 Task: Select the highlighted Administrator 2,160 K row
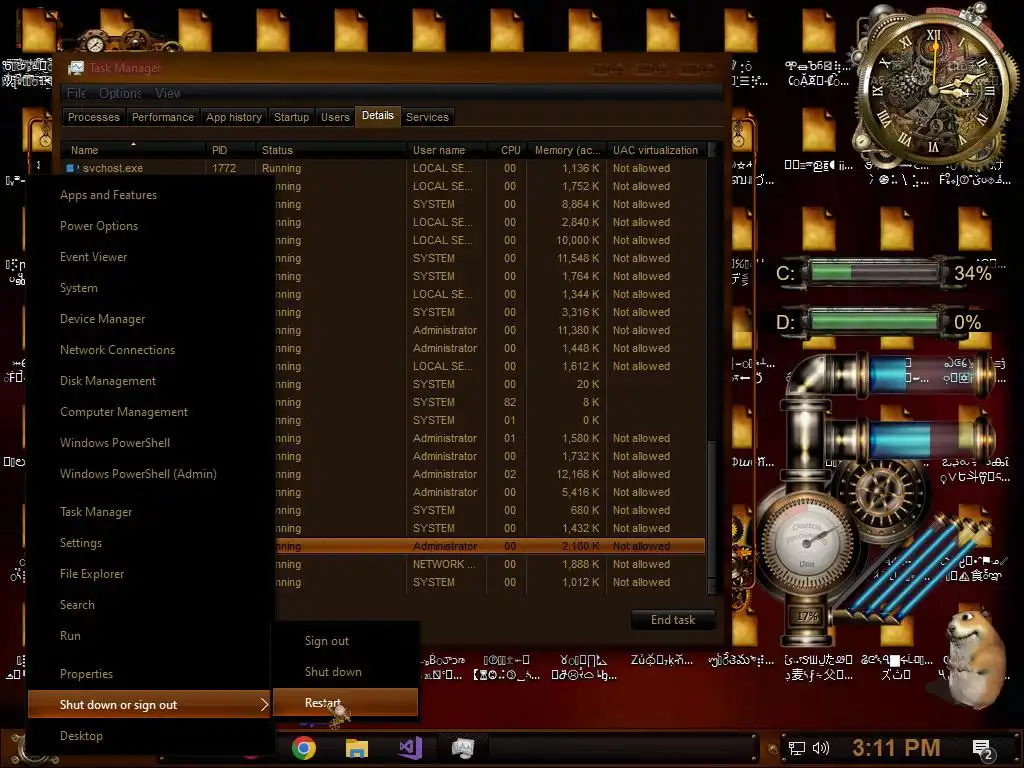click(x=490, y=546)
